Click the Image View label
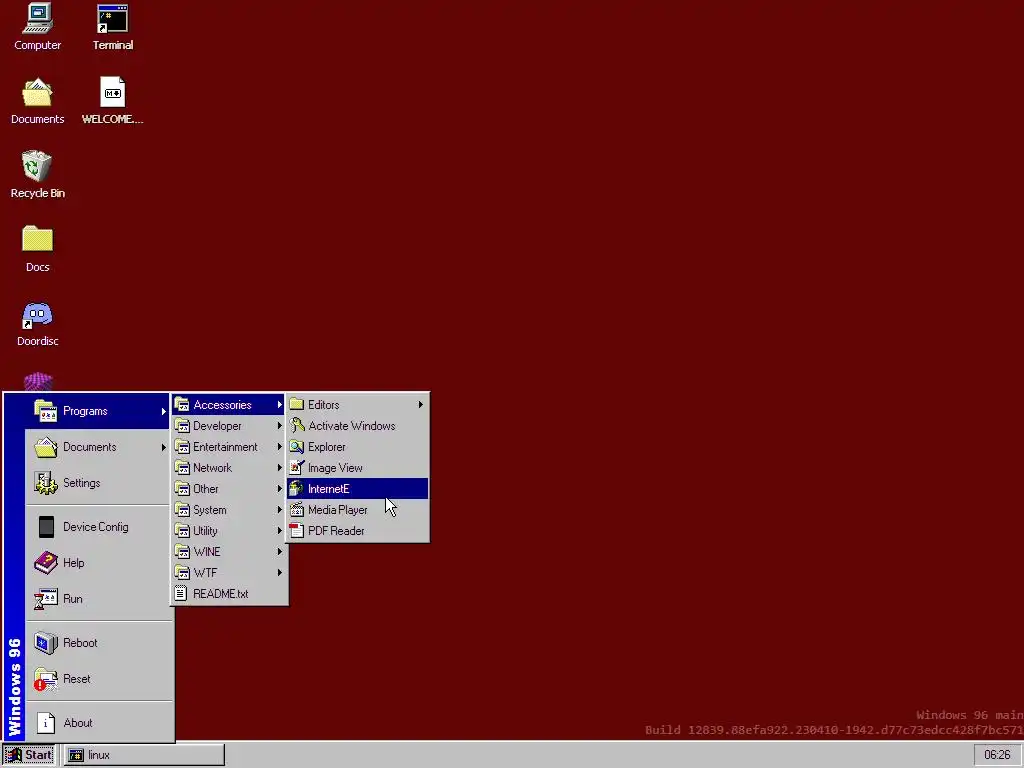 pos(335,468)
